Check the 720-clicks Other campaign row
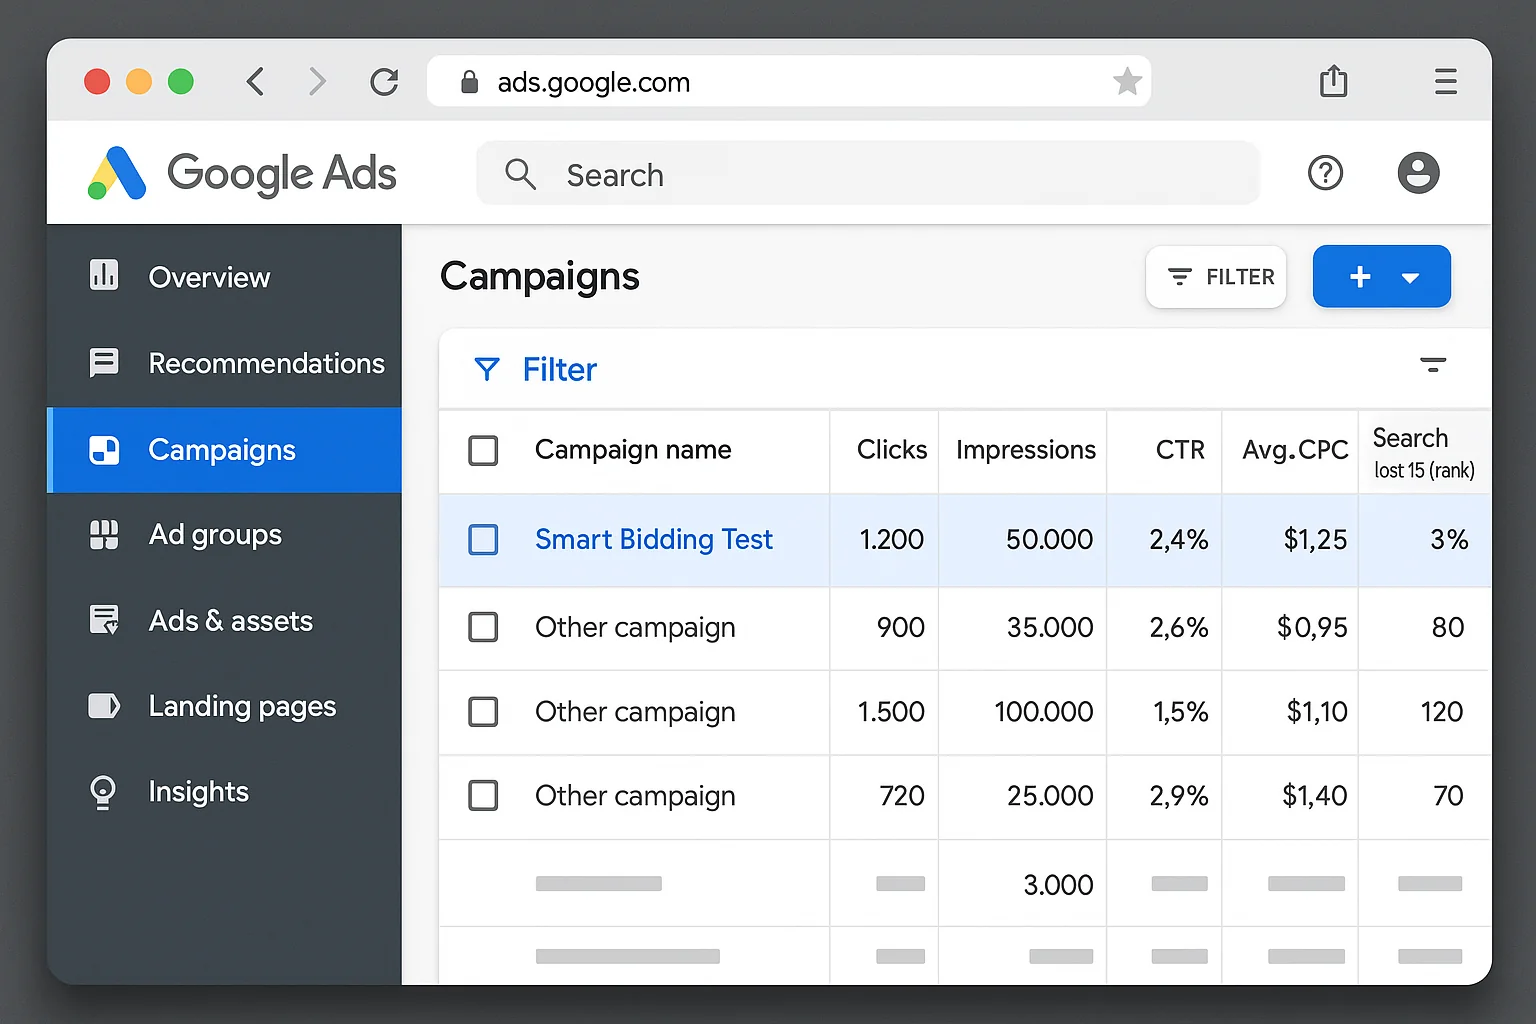The height and width of the screenshot is (1024, 1536). (483, 796)
